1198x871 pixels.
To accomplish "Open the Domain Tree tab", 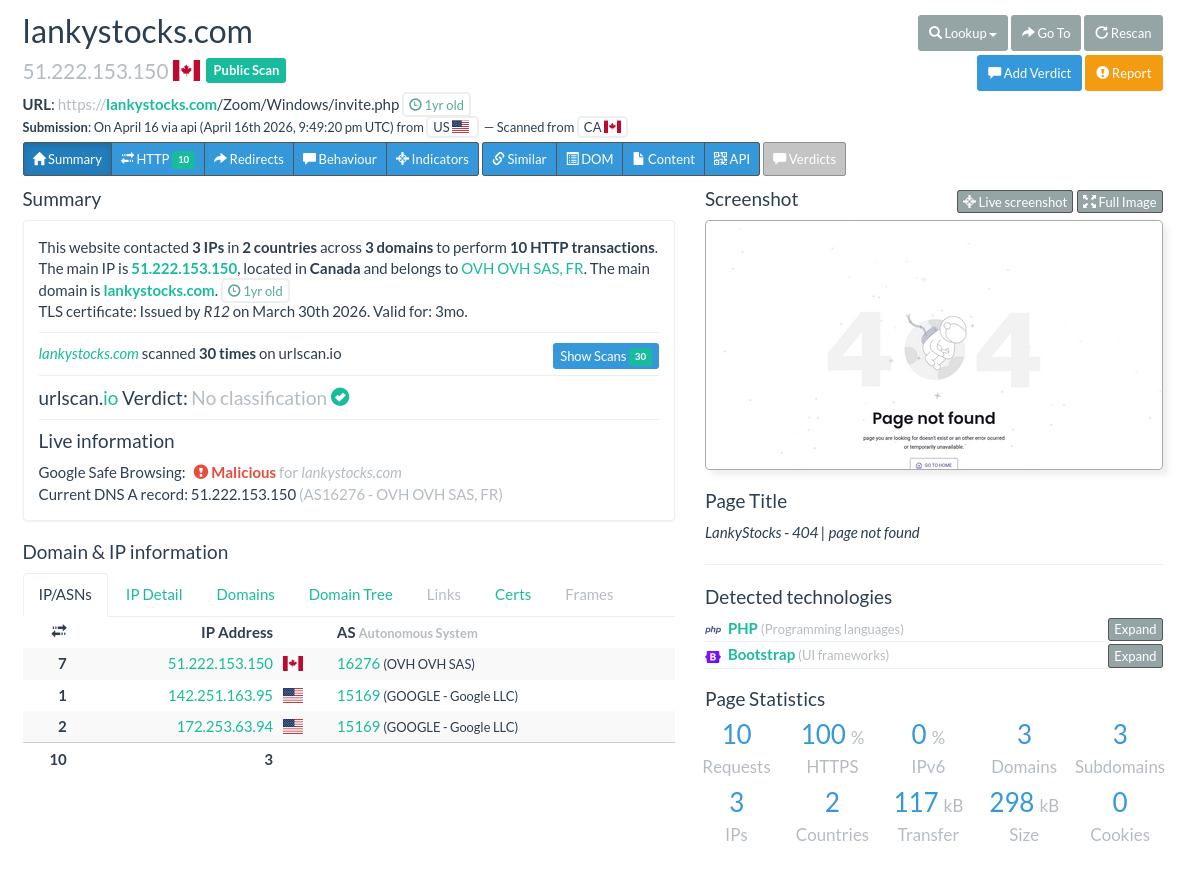I will (x=350, y=594).
